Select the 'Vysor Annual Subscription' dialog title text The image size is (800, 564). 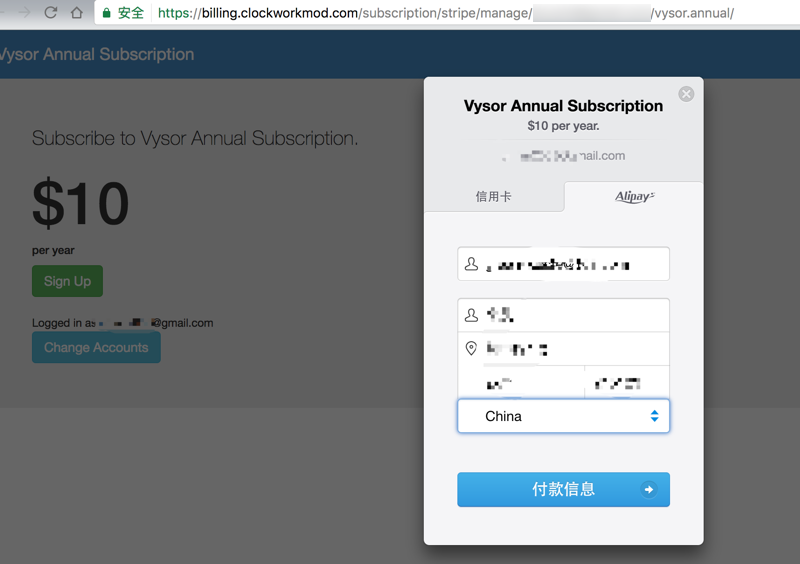pos(563,106)
